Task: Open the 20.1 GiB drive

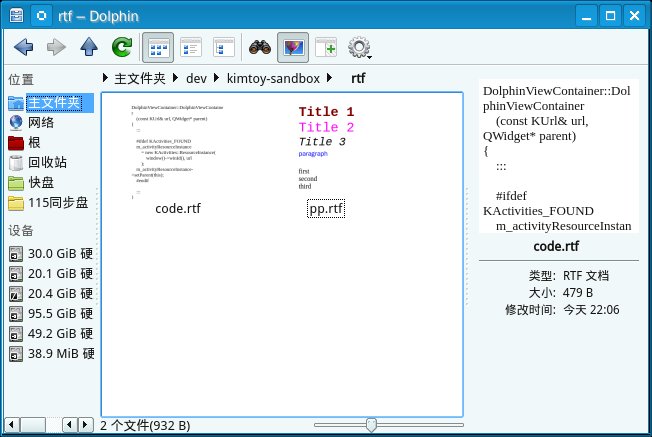Action: tap(51, 274)
